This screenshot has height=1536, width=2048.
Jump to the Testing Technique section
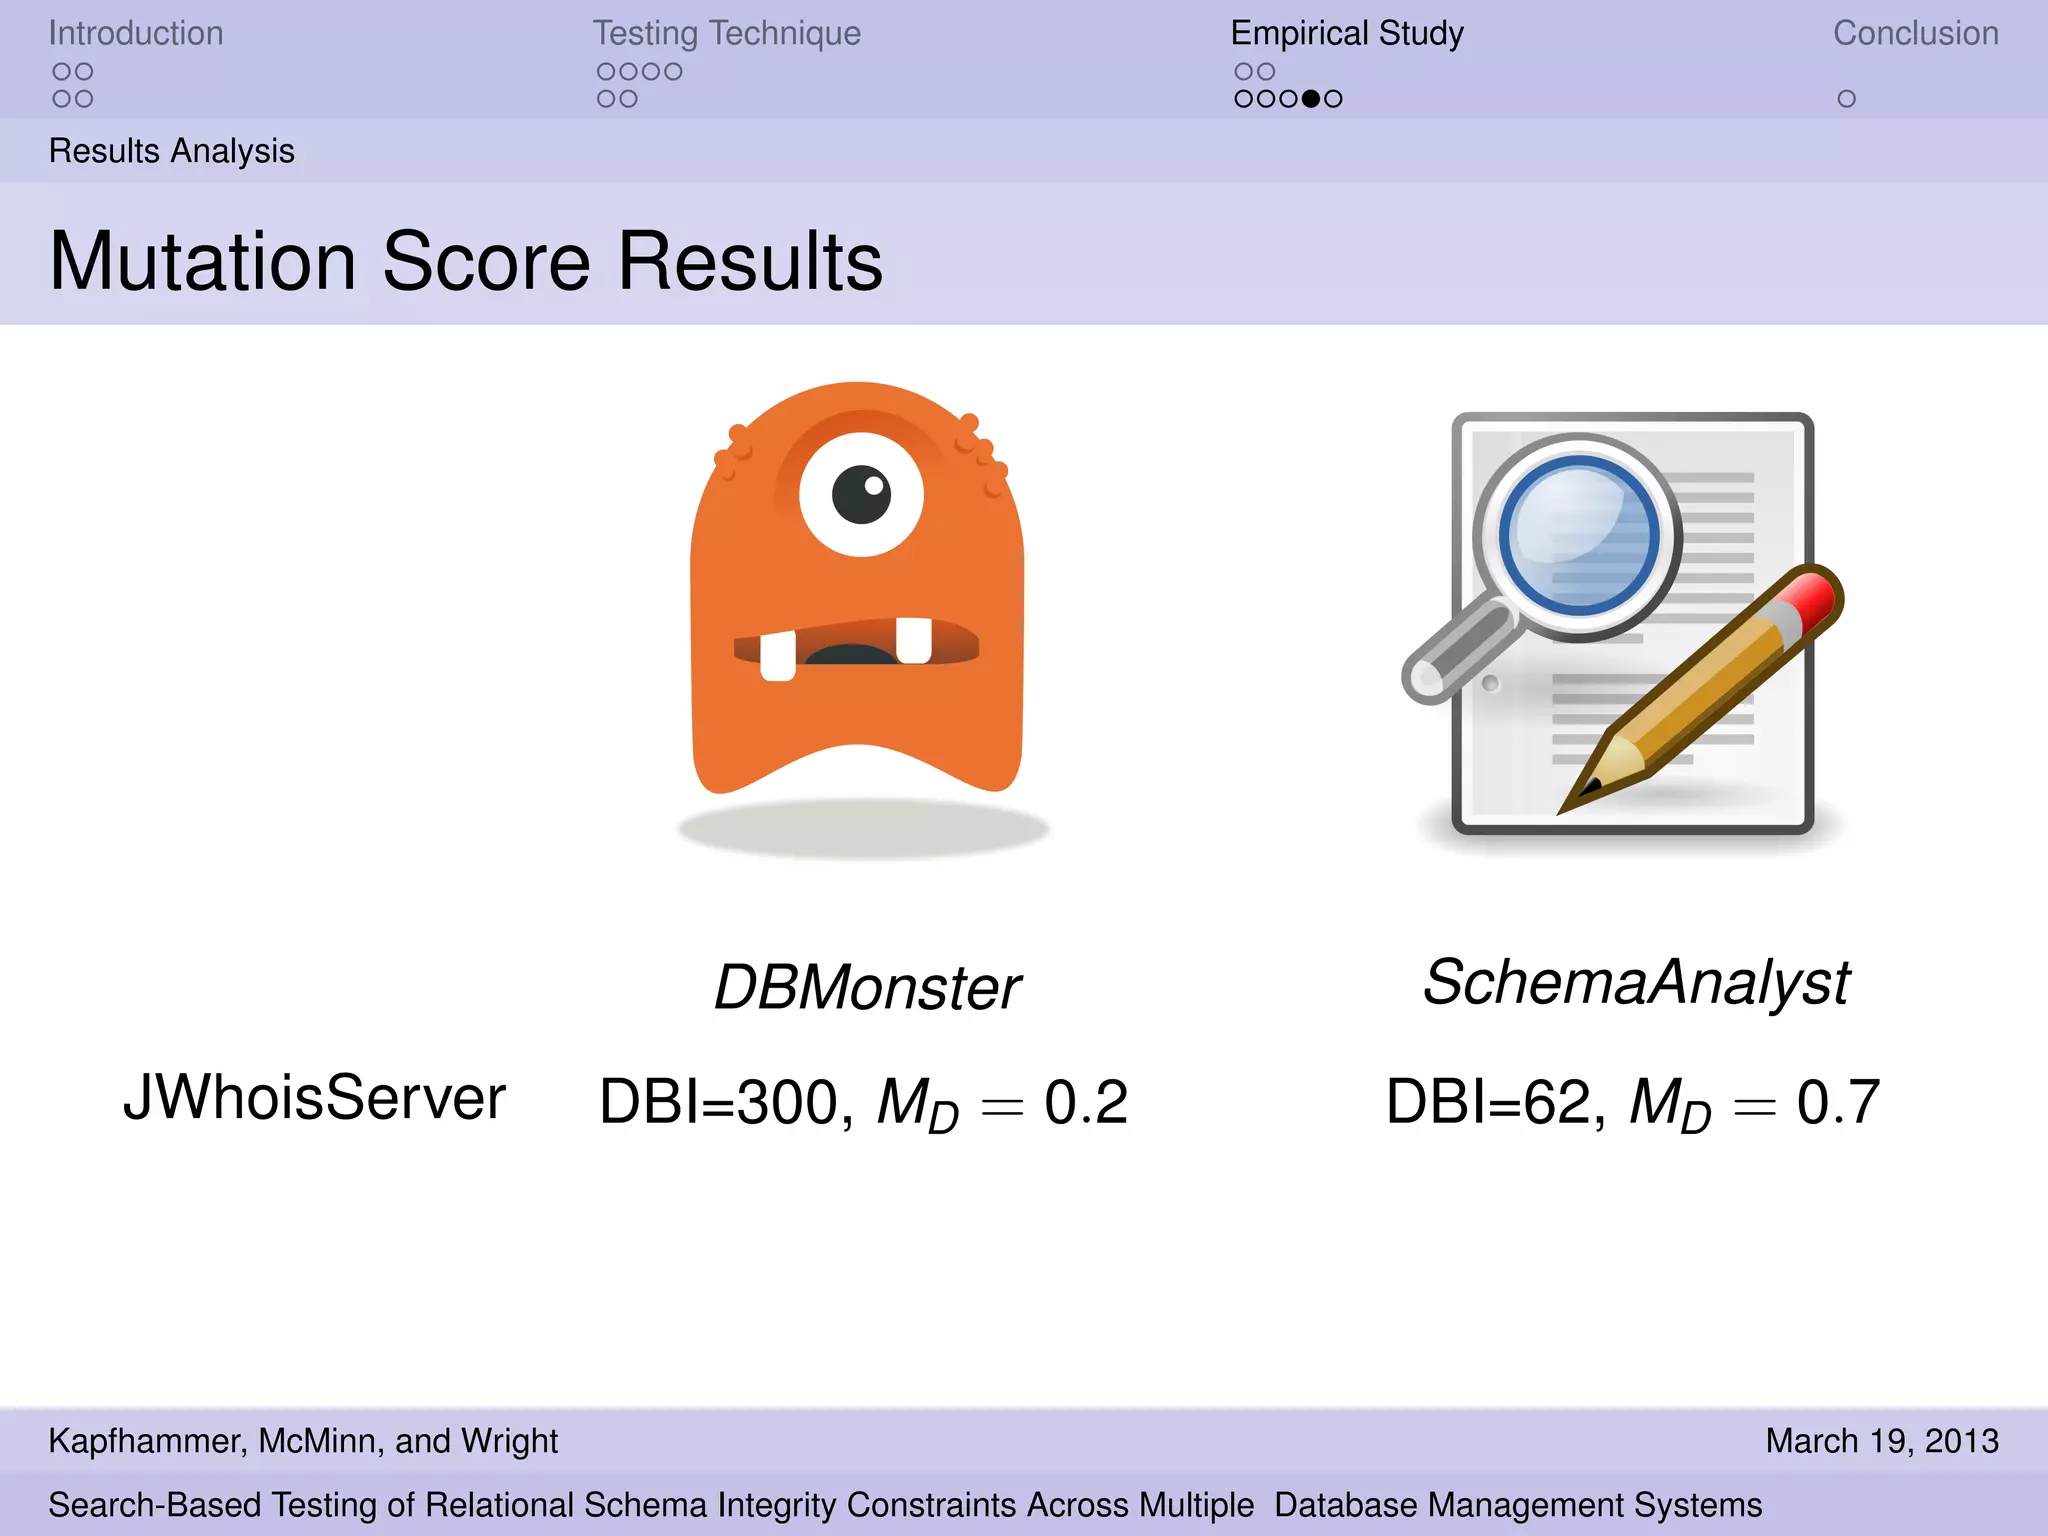coord(727,33)
